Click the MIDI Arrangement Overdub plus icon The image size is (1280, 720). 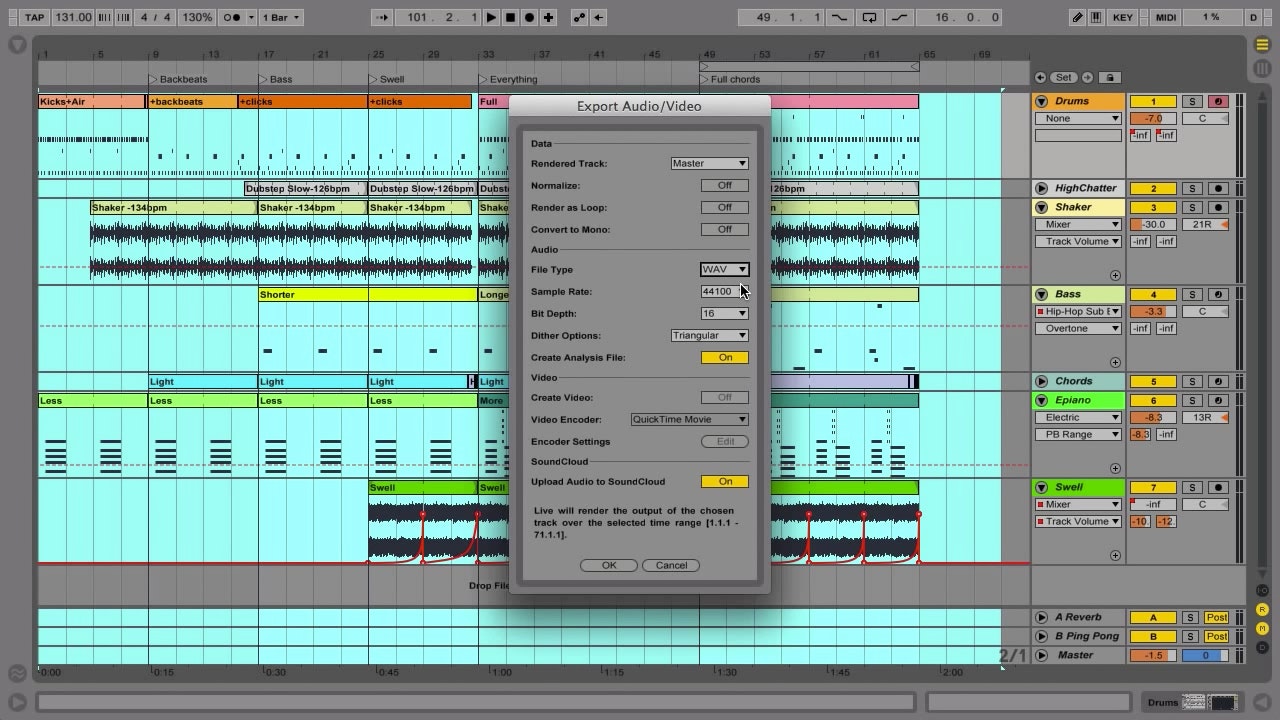pyautogui.click(x=547, y=16)
